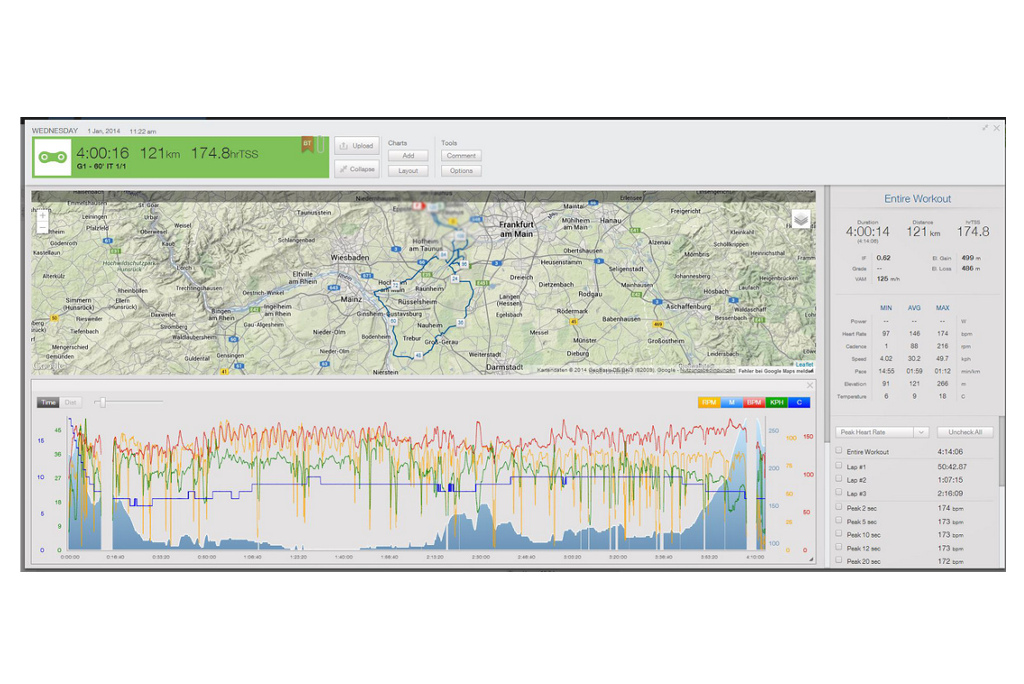Click the Heart Rate stats row label
1024x684 pixels.
click(854, 334)
